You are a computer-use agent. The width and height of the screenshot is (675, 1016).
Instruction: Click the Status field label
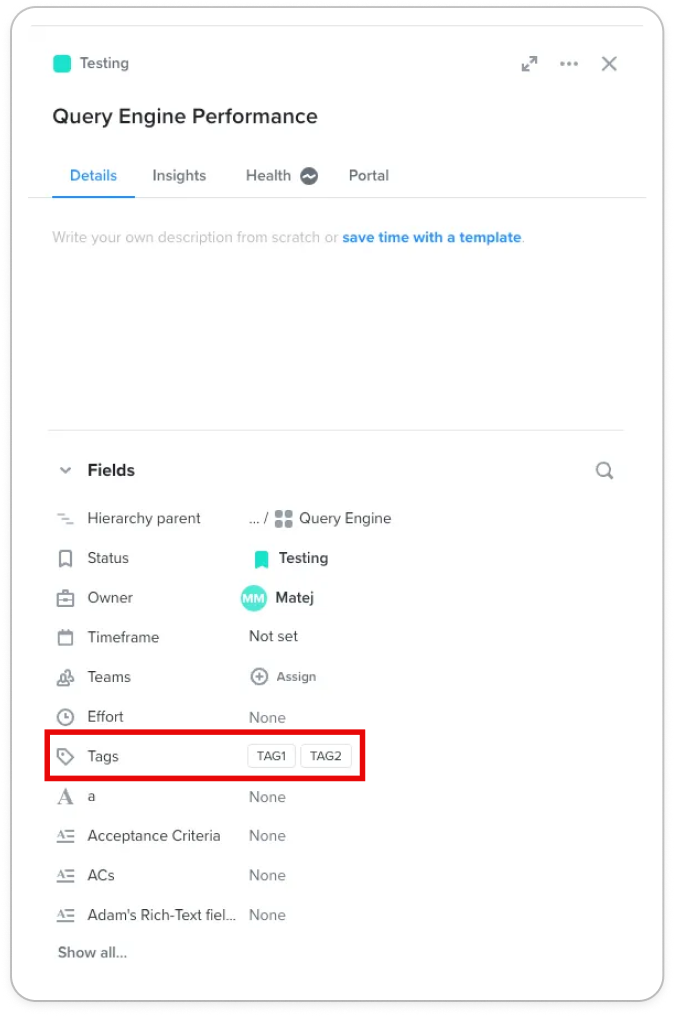pos(108,558)
